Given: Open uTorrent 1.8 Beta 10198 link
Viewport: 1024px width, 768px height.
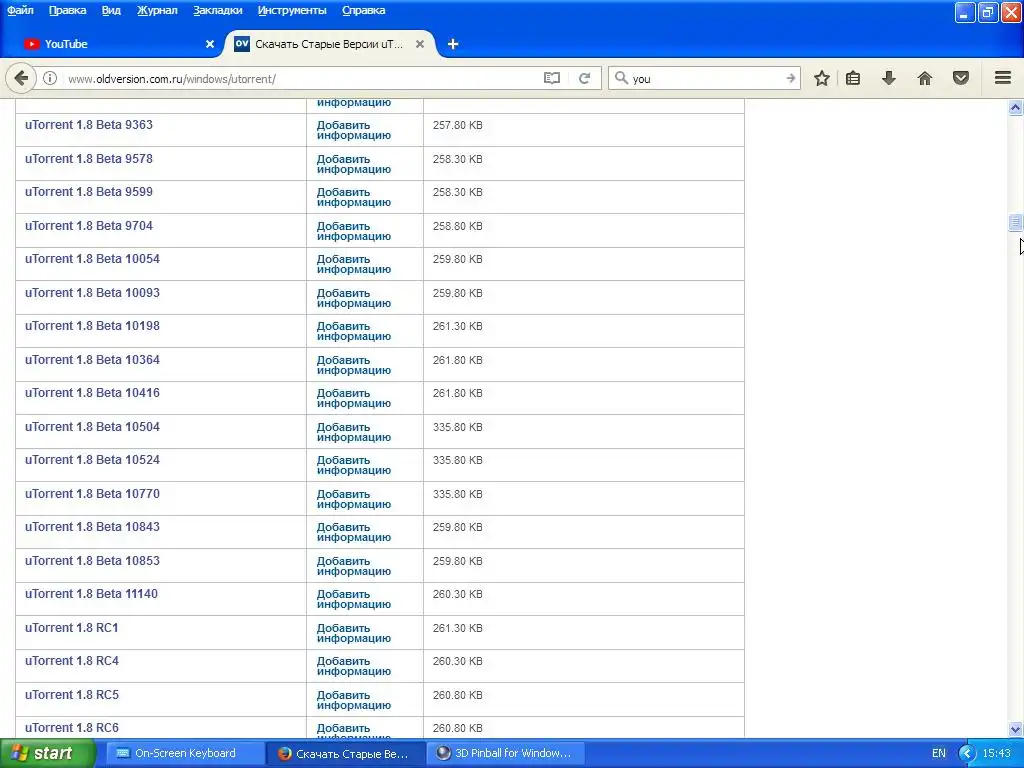Looking at the screenshot, I should pos(92,326).
